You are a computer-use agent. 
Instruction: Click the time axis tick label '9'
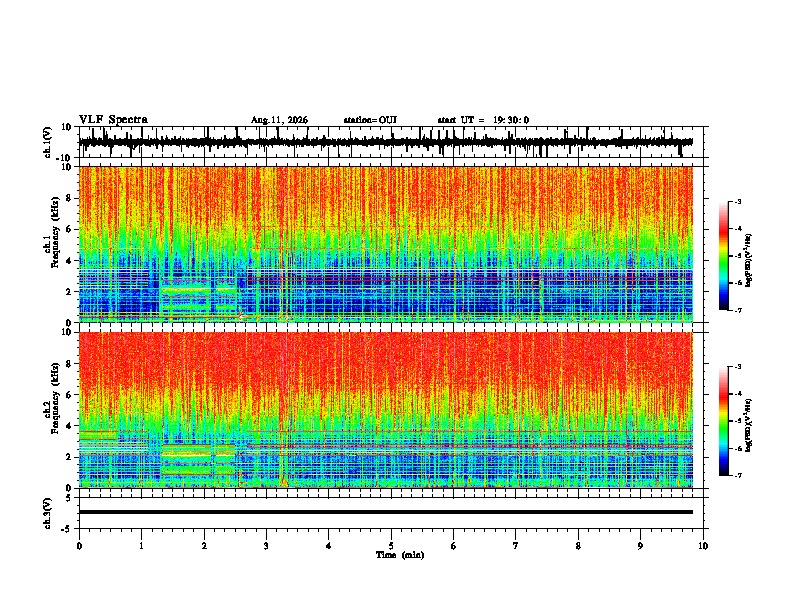coord(640,546)
